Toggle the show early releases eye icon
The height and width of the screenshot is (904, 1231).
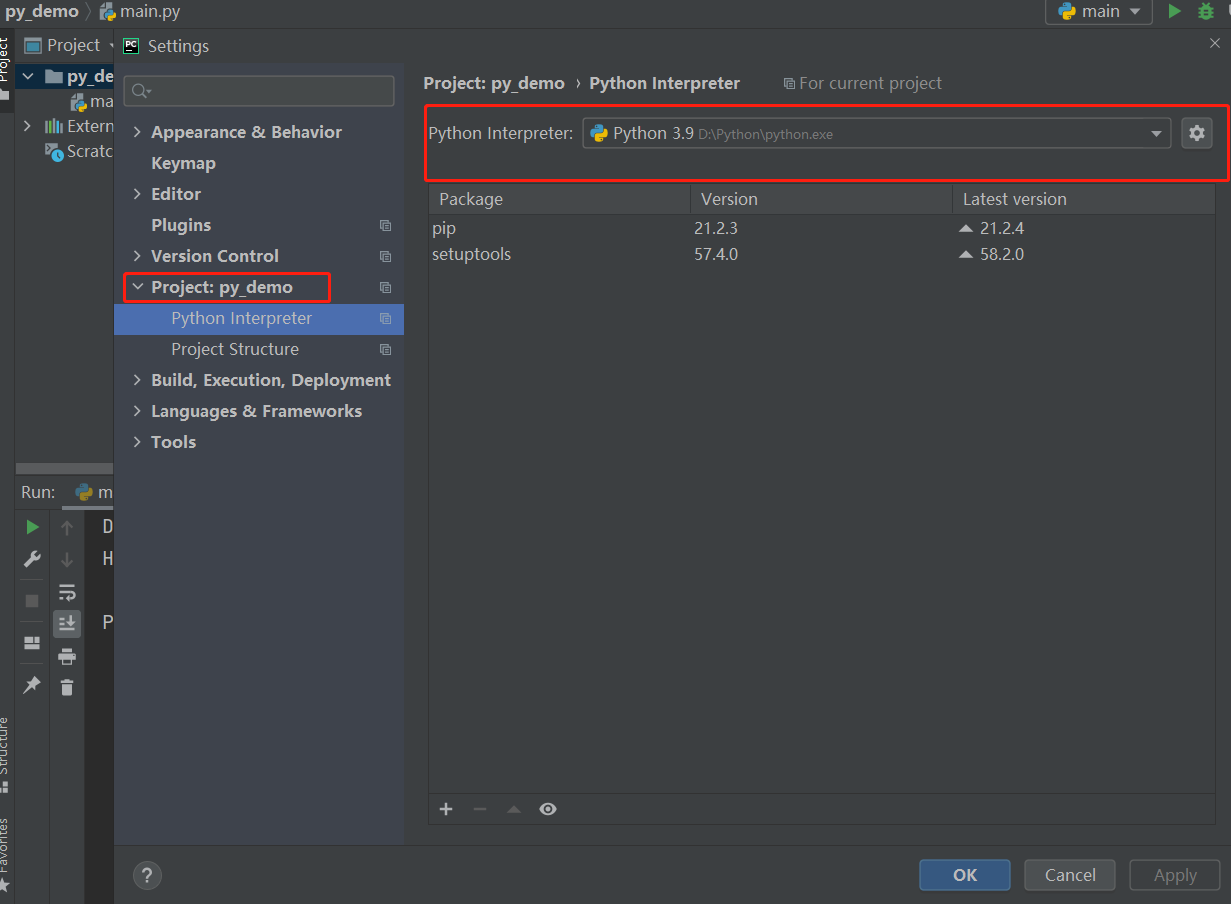(x=548, y=809)
